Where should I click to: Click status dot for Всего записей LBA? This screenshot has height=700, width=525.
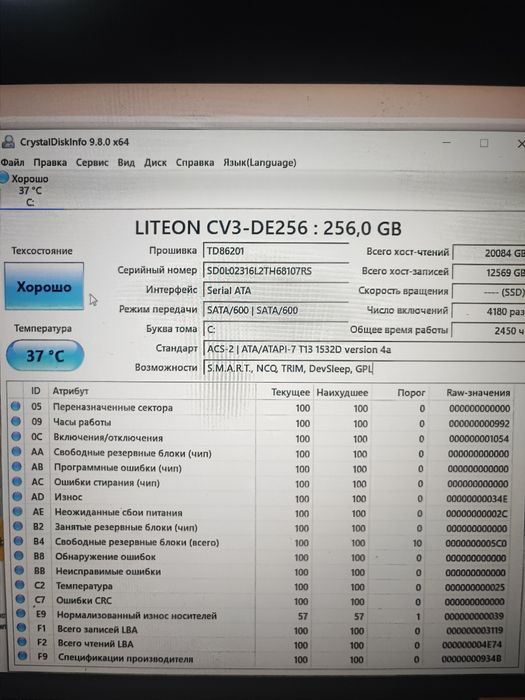(x=21, y=628)
